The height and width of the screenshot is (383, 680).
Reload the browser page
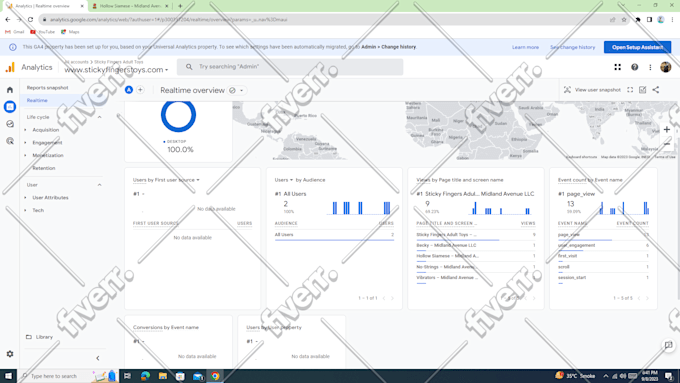click(30, 20)
